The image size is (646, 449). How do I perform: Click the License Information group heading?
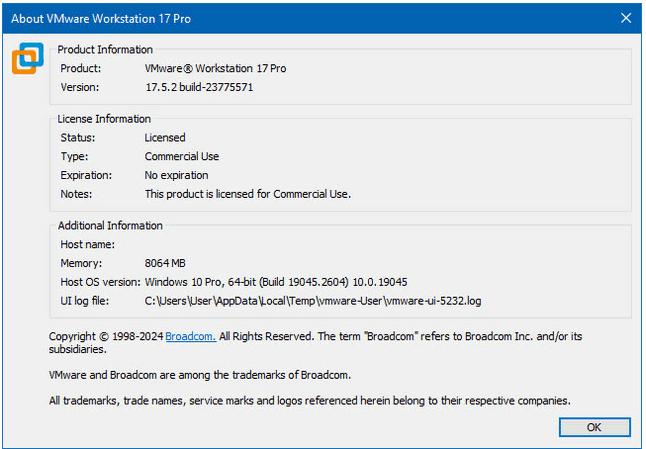tap(104, 119)
